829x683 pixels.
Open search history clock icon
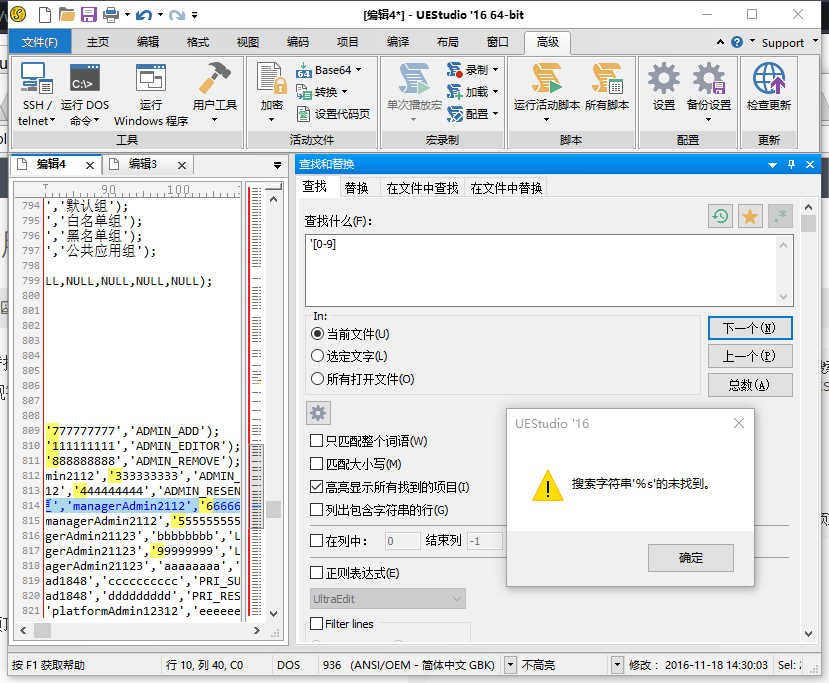(720, 216)
